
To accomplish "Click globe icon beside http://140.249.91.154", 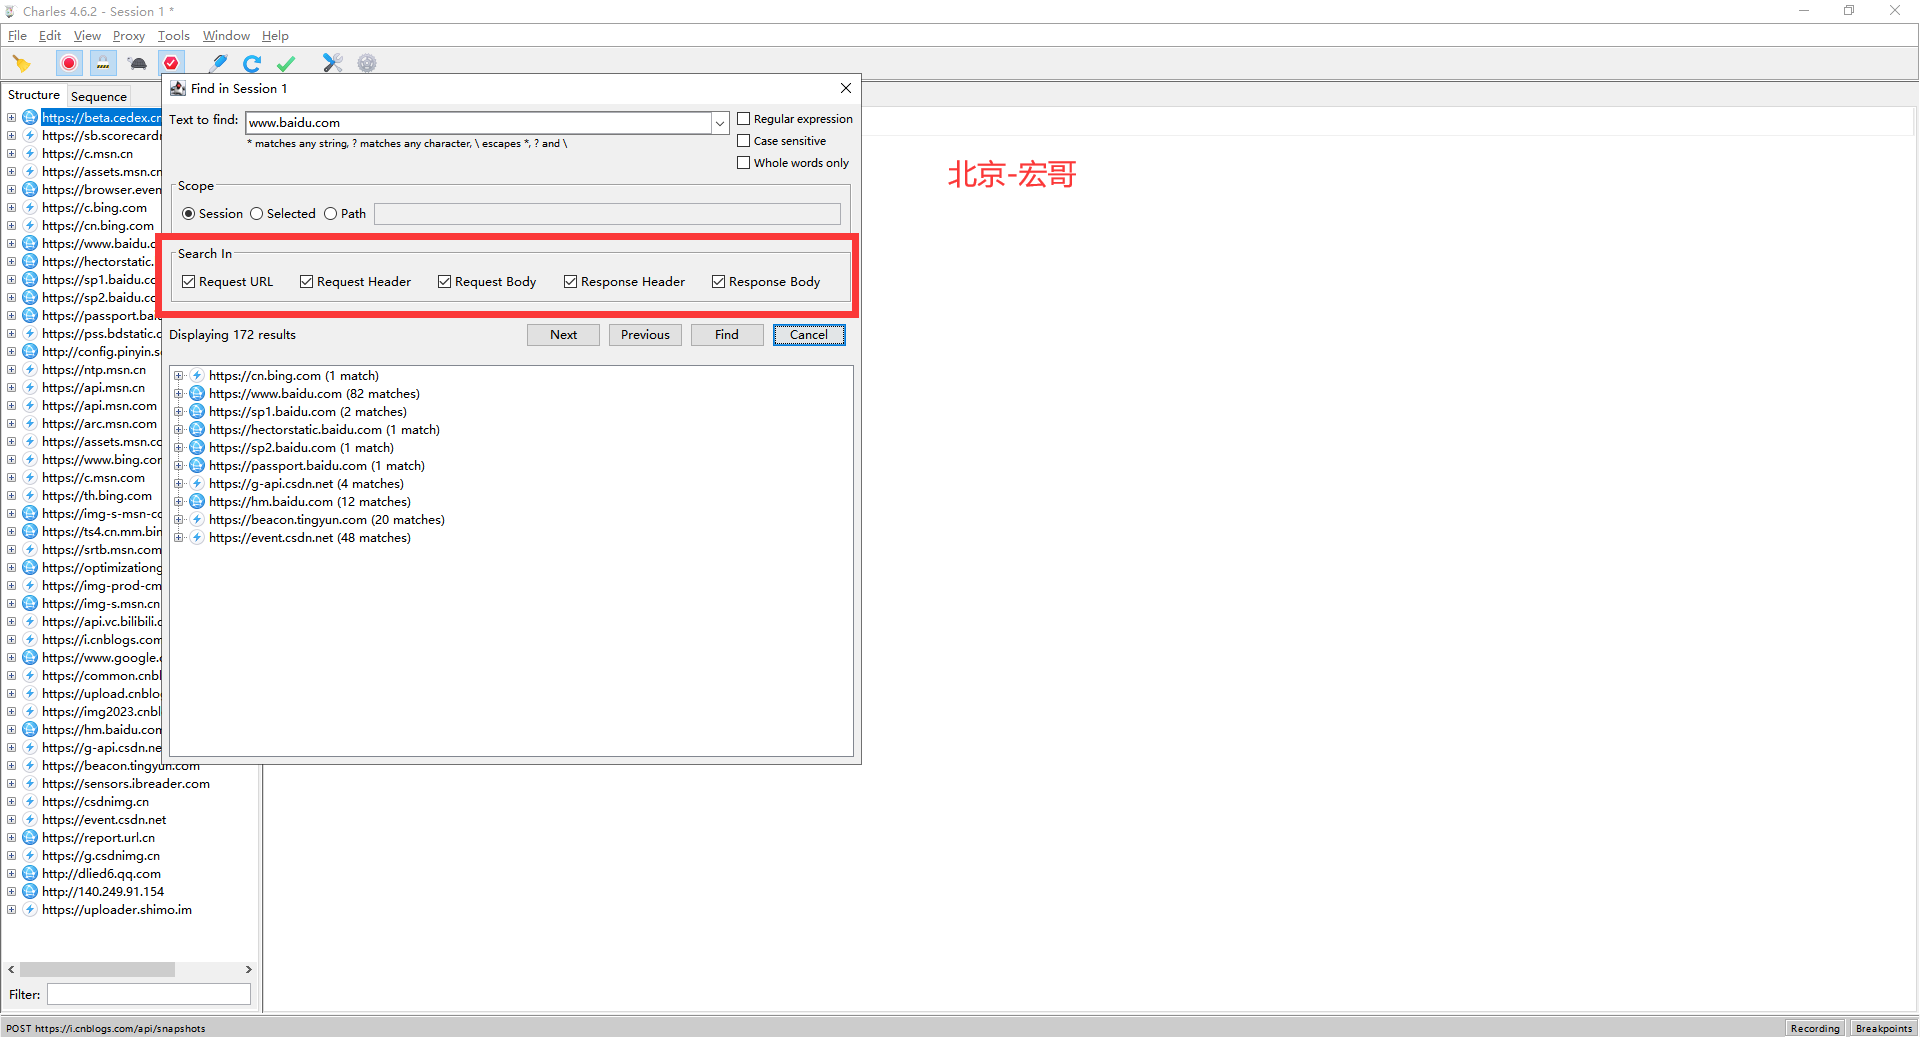I will click(30, 892).
